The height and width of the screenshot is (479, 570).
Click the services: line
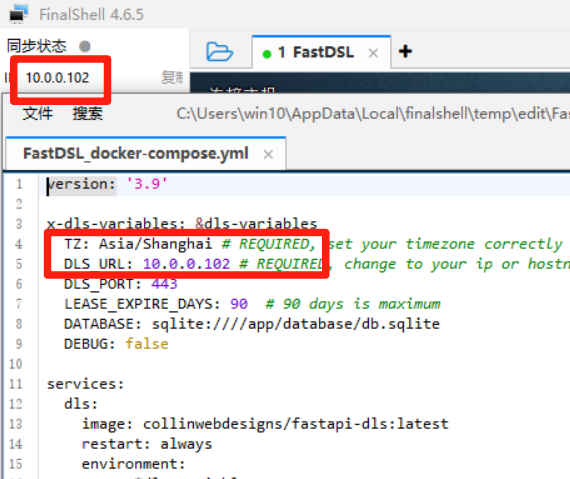(86, 384)
